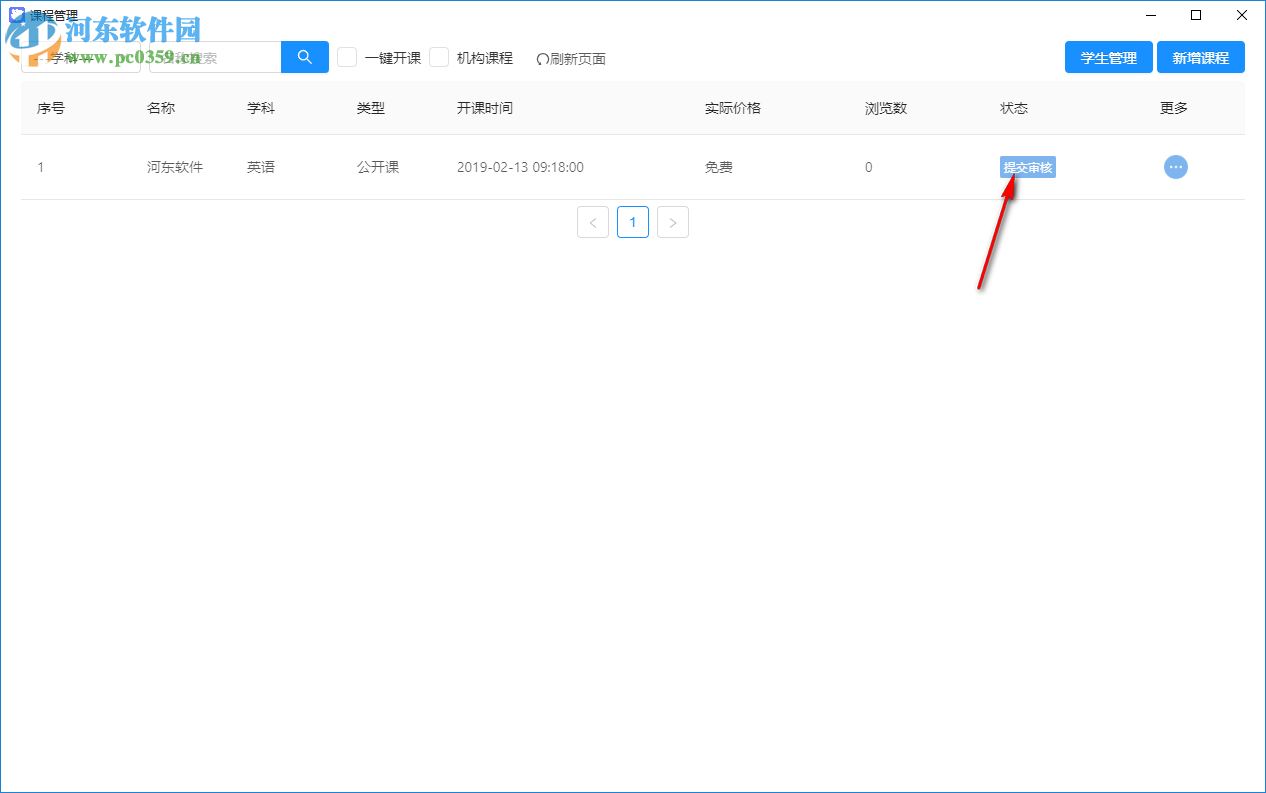Submit course for review via 提交审核
The image size is (1266, 793).
click(1028, 167)
